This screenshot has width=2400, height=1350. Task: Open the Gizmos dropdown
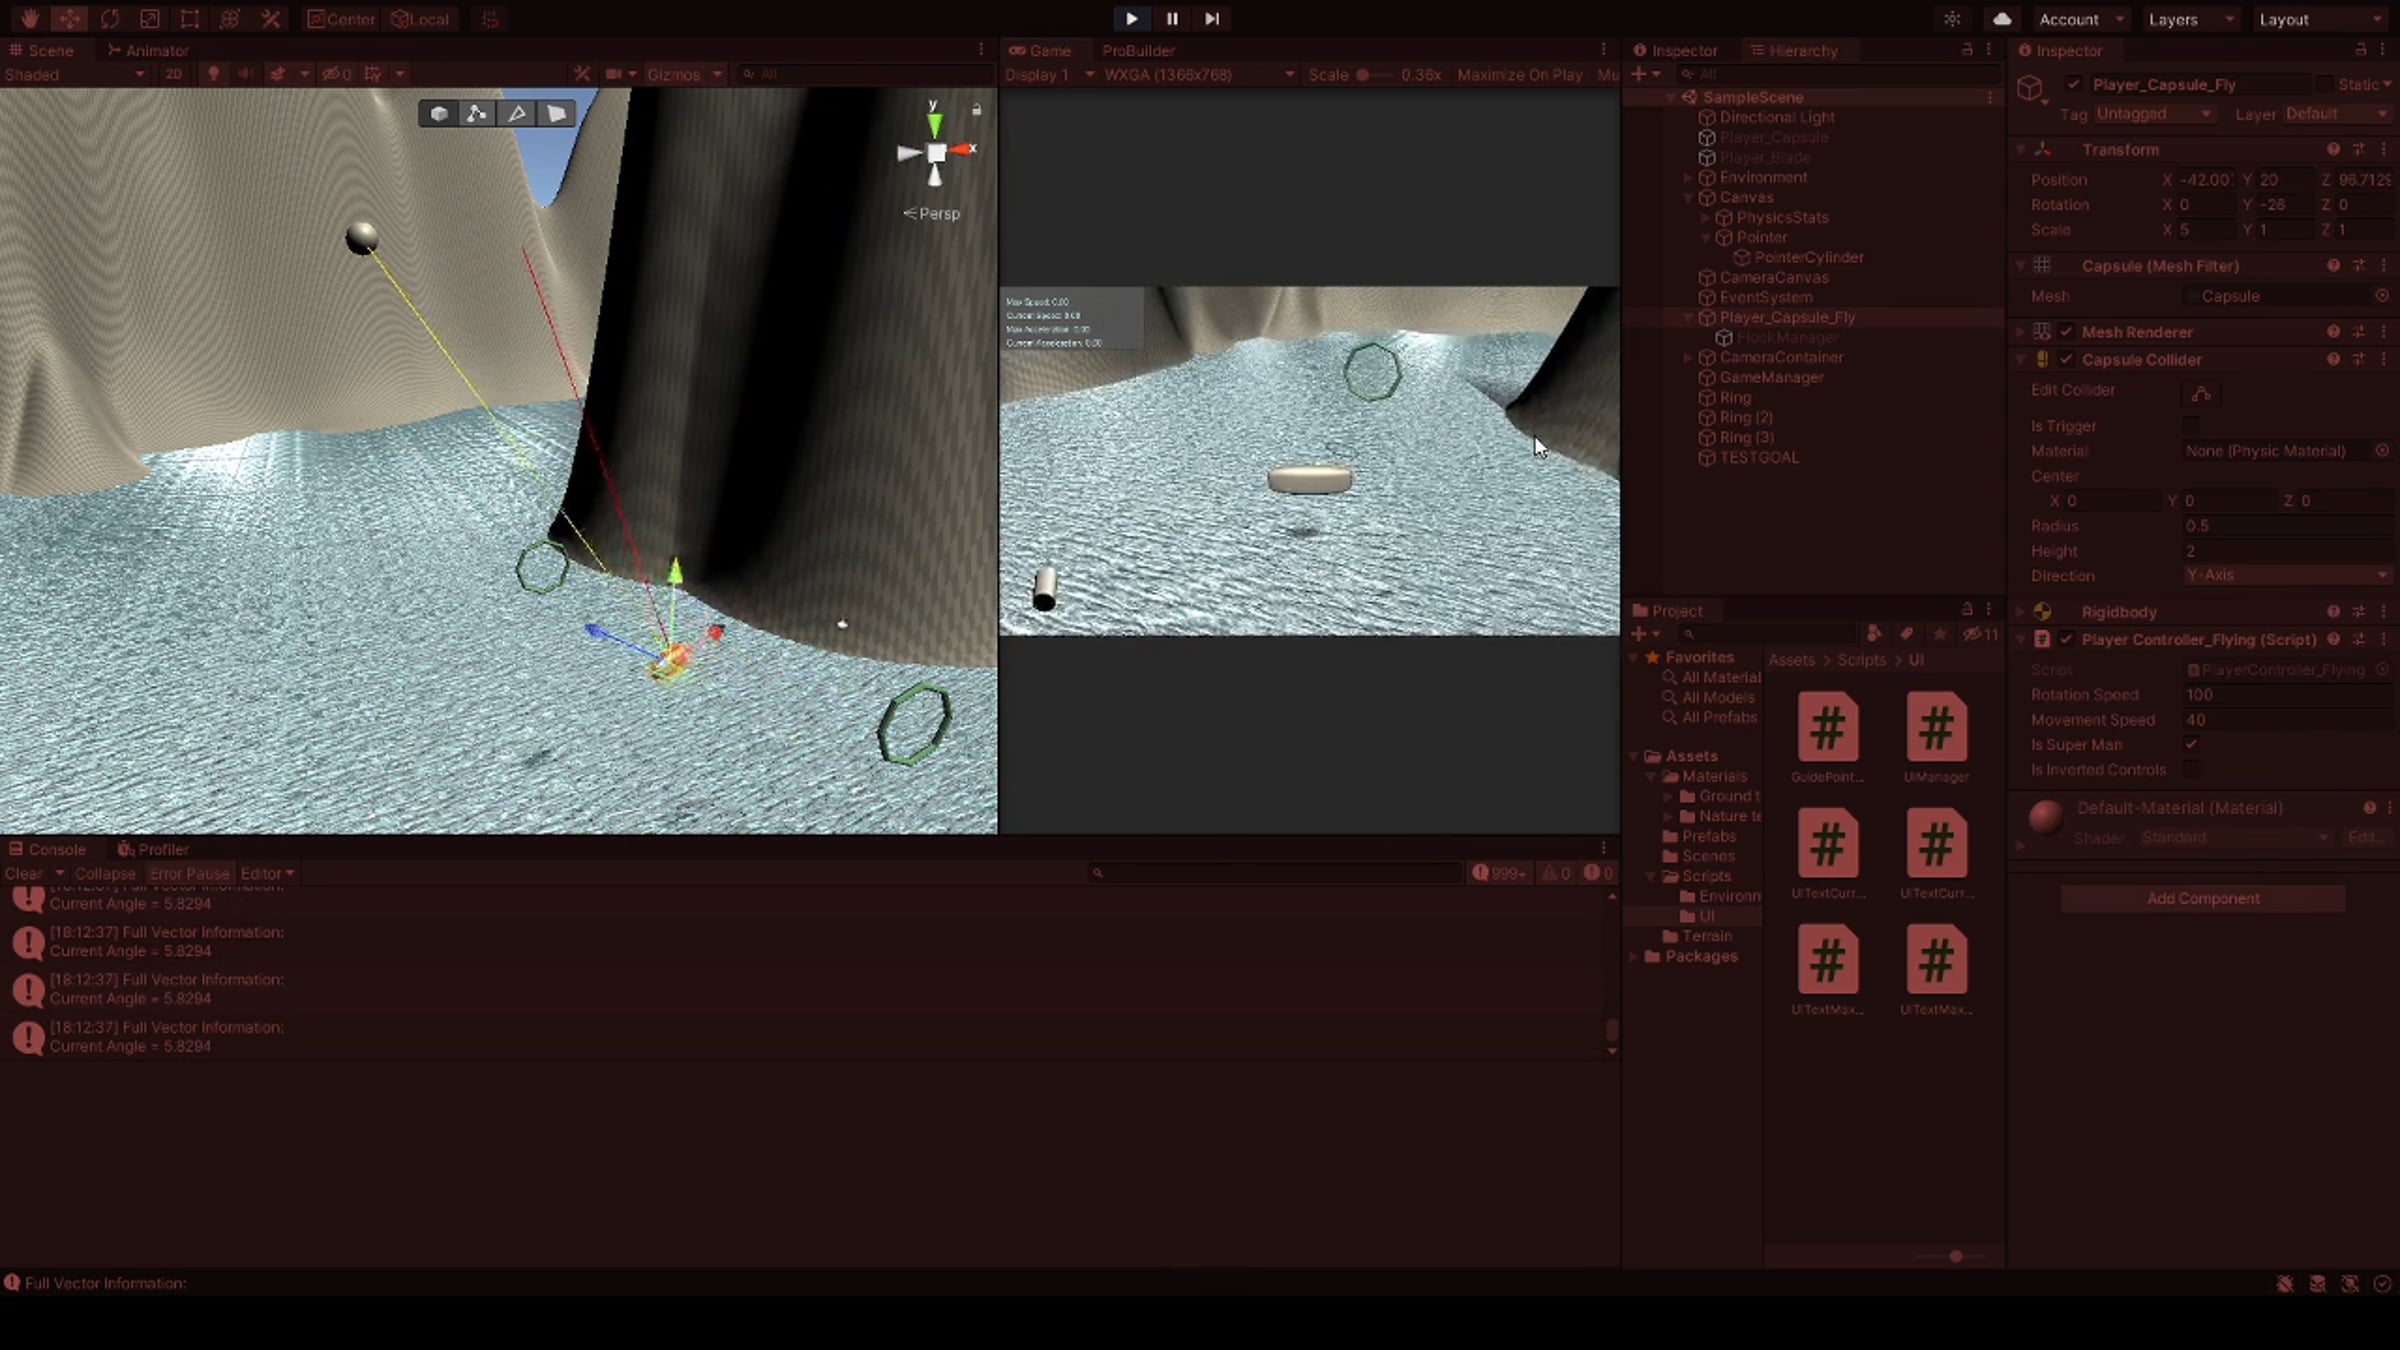coord(684,74)
